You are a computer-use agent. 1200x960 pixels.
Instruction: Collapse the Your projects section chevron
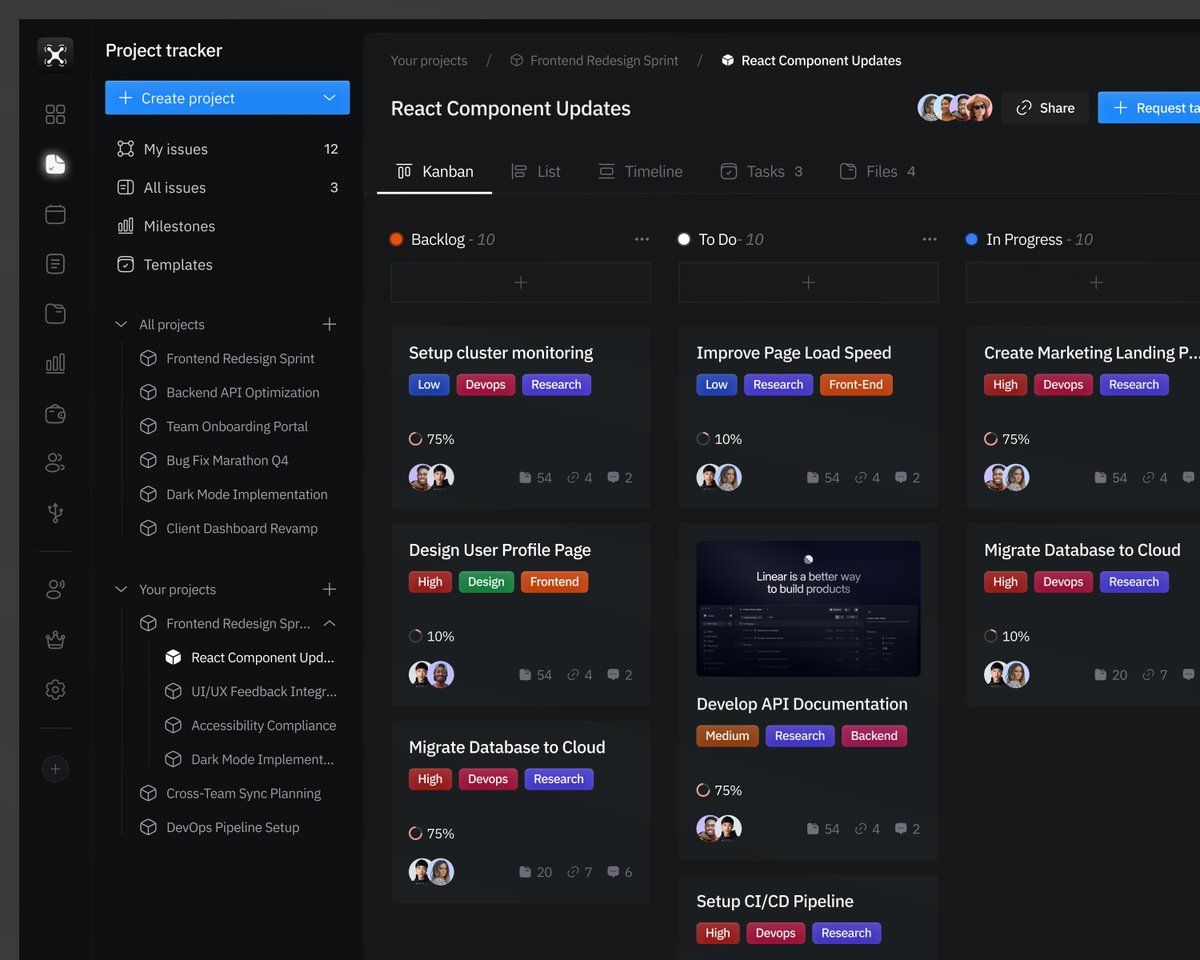[121, 589]
